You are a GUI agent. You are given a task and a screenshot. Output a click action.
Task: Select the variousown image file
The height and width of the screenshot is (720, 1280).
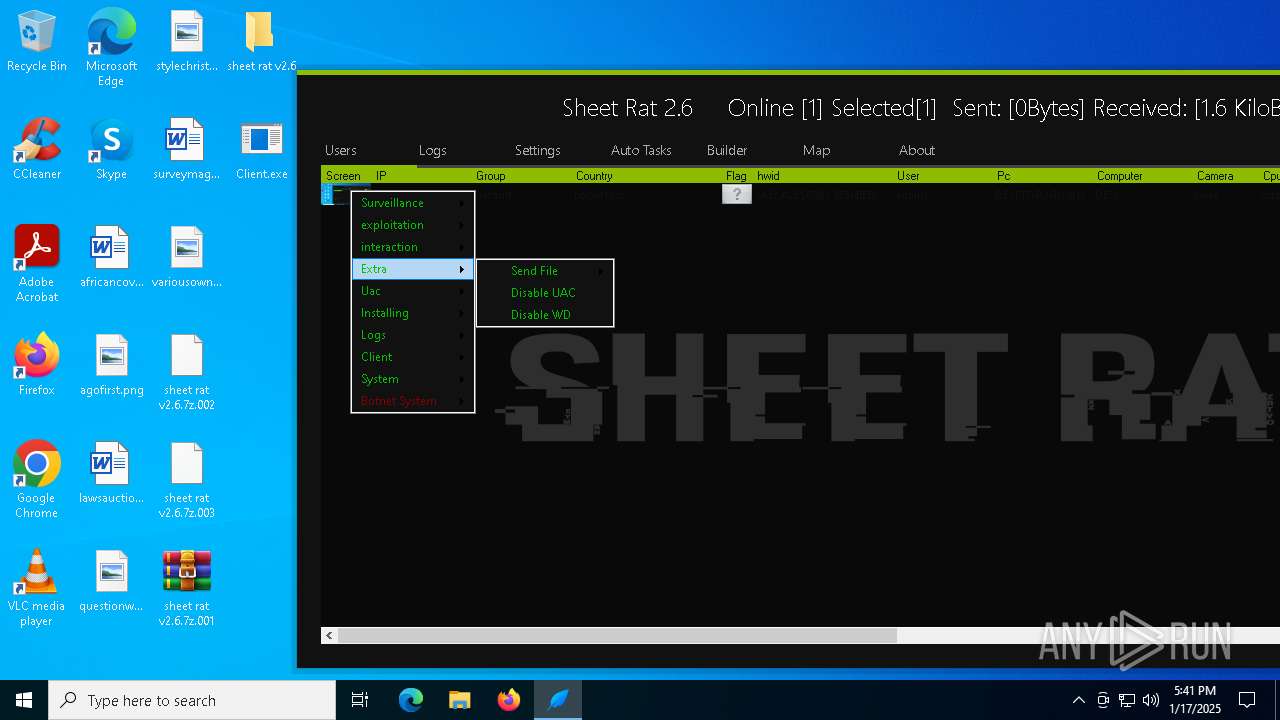187,257
